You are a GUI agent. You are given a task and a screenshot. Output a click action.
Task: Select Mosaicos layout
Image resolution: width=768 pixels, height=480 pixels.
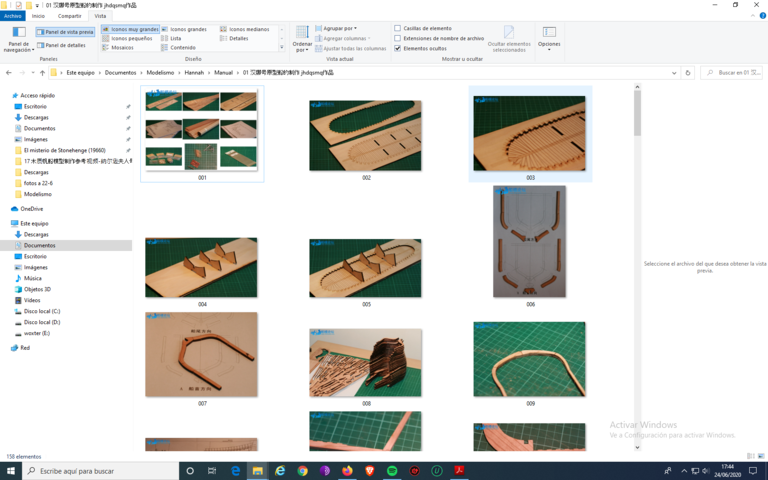[x=118, y=48]
